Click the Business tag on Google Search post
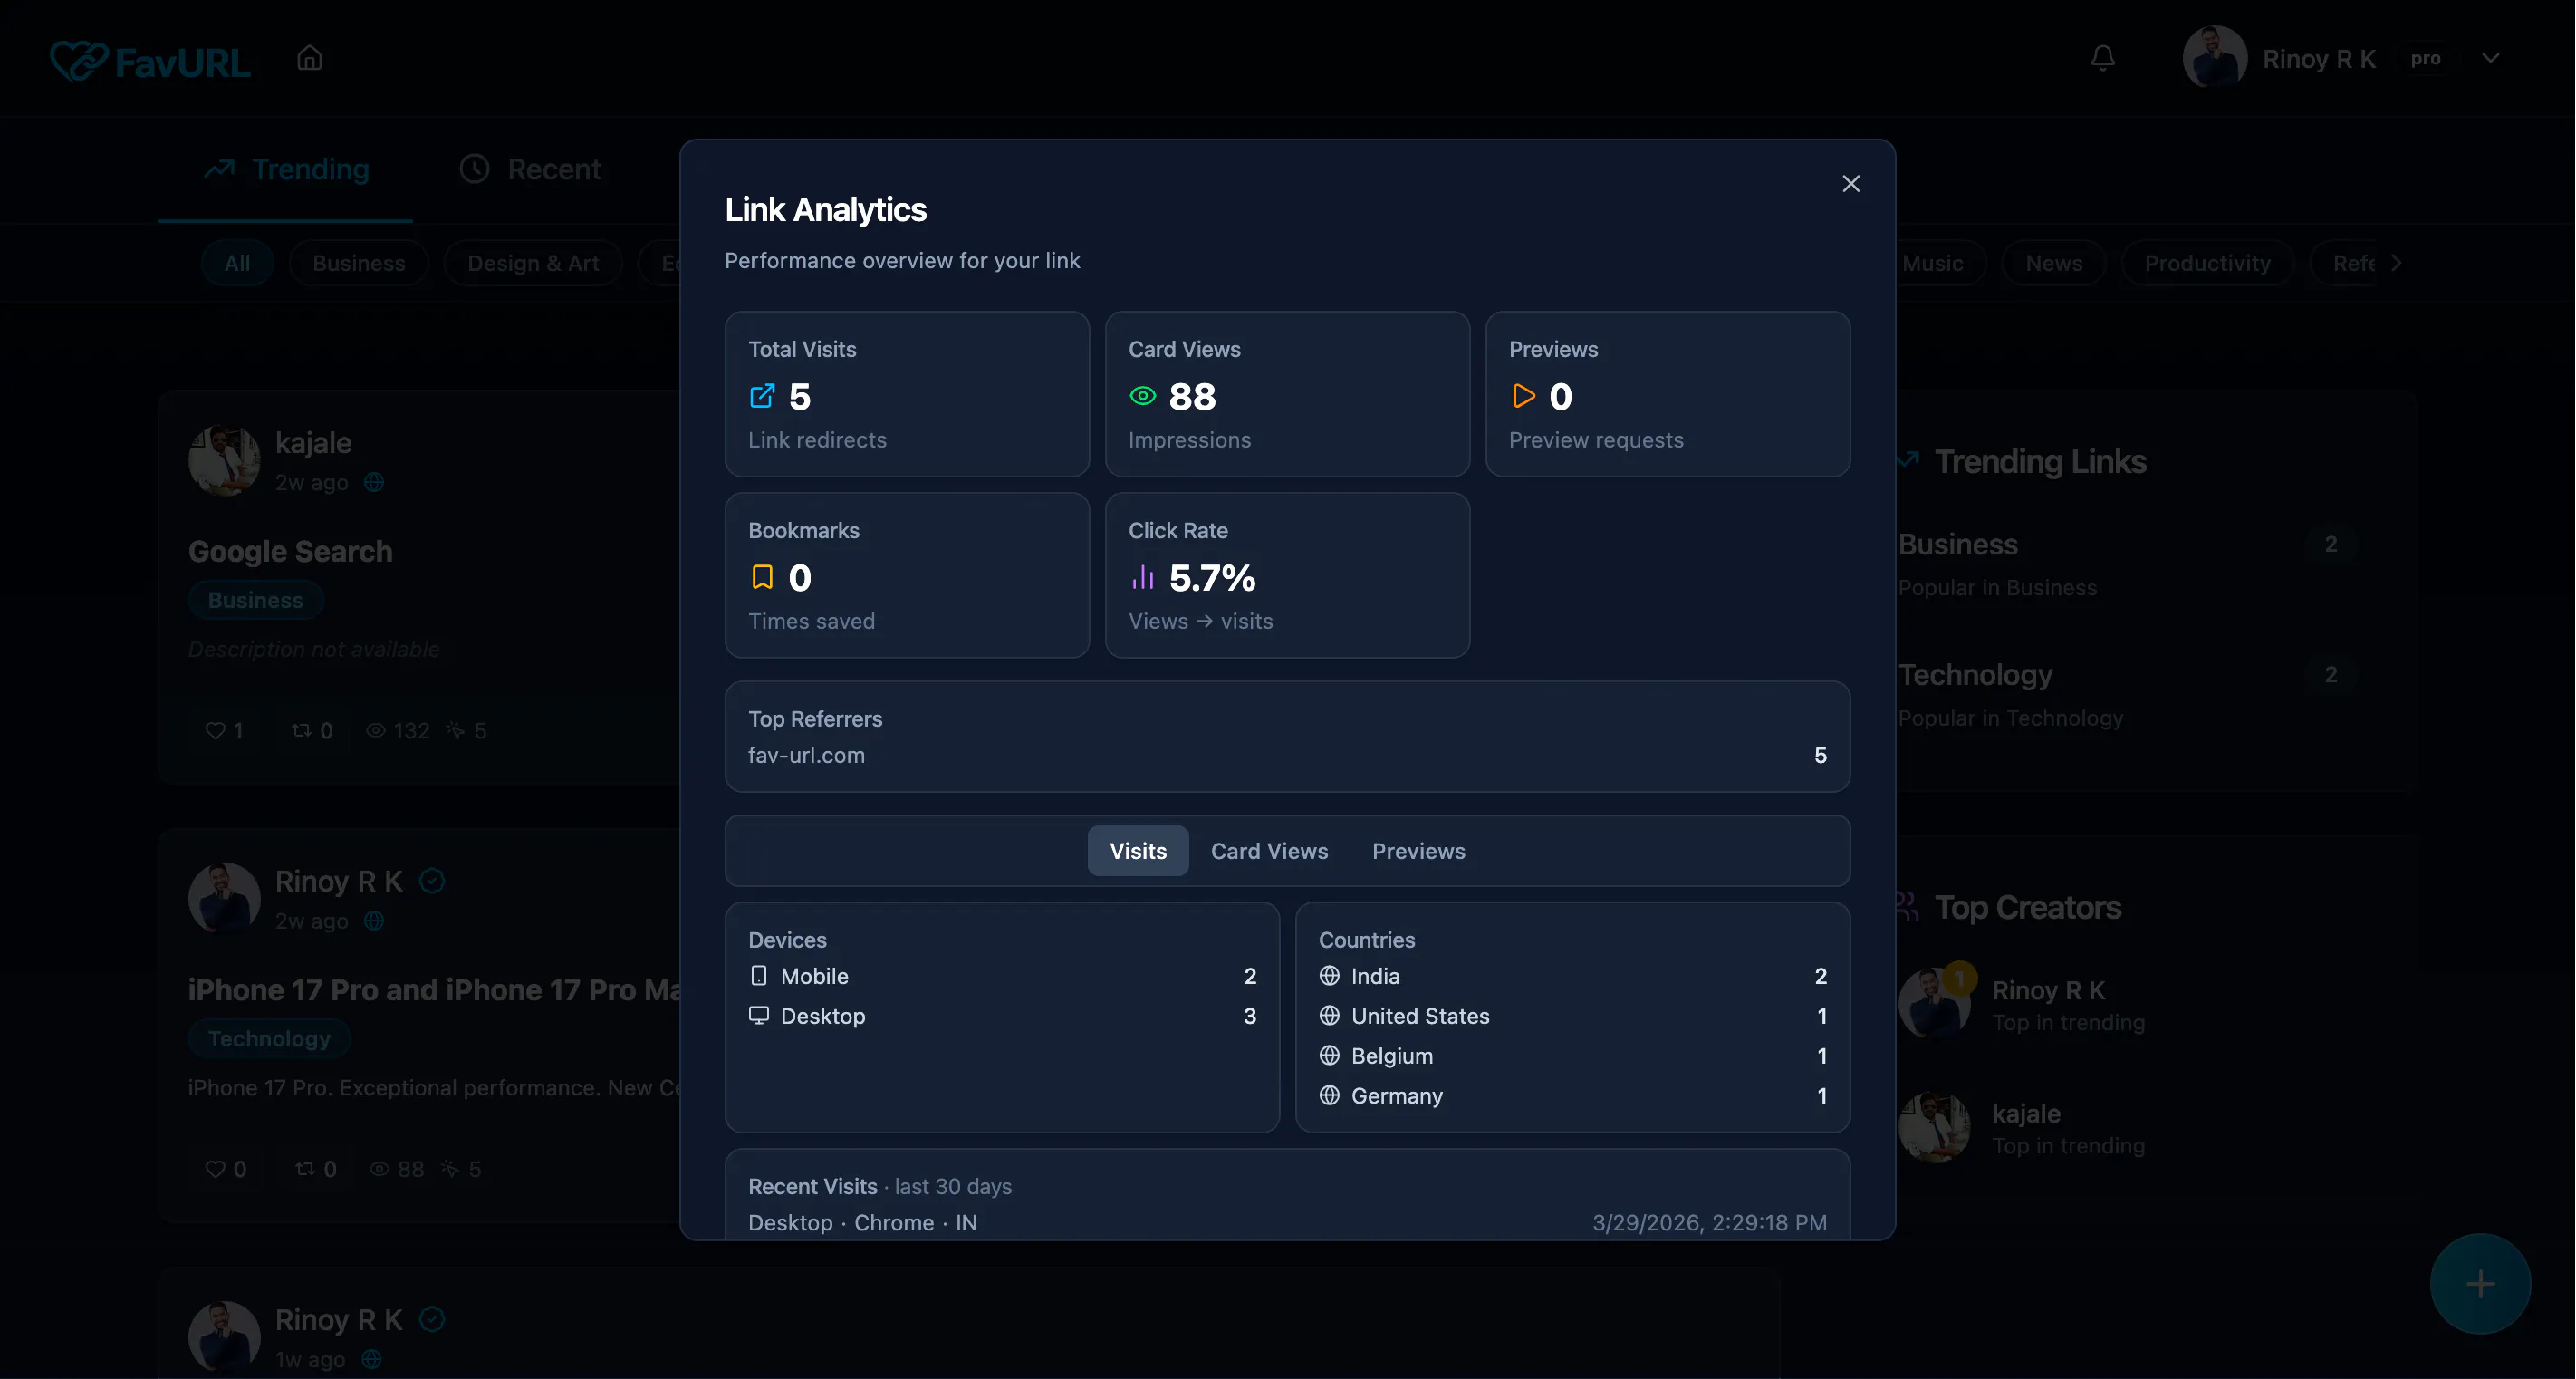The width and height of the screenshot is (2576, 1379). tap(255, 600)
